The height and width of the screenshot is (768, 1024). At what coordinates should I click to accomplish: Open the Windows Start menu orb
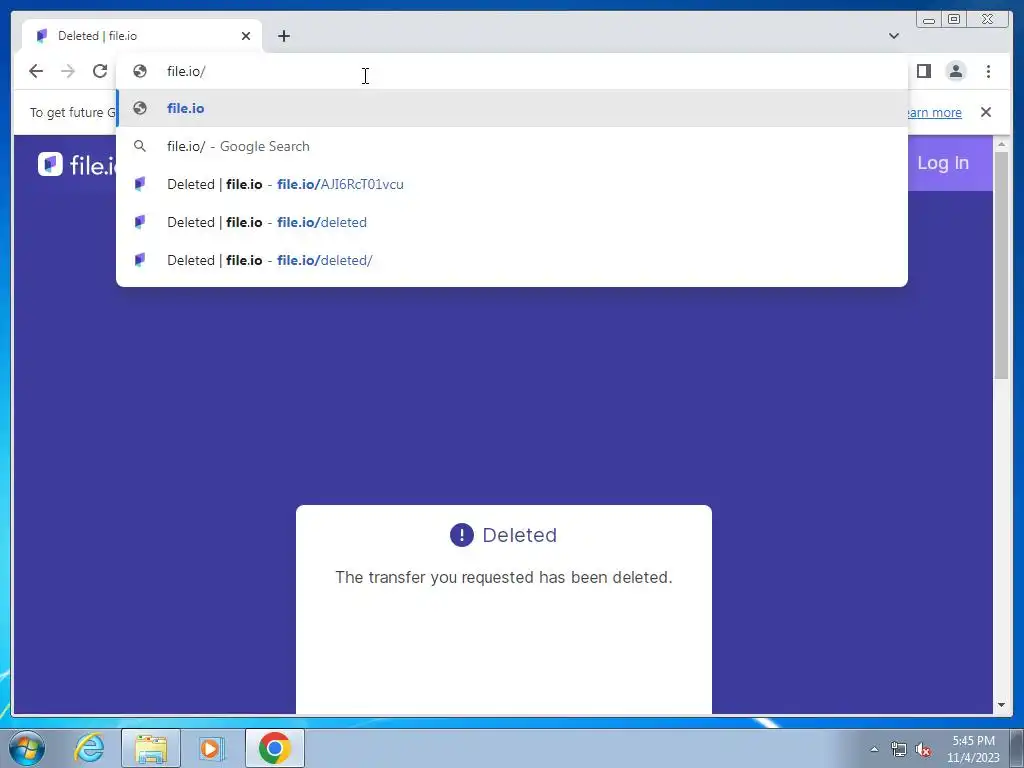click(26, 748)
